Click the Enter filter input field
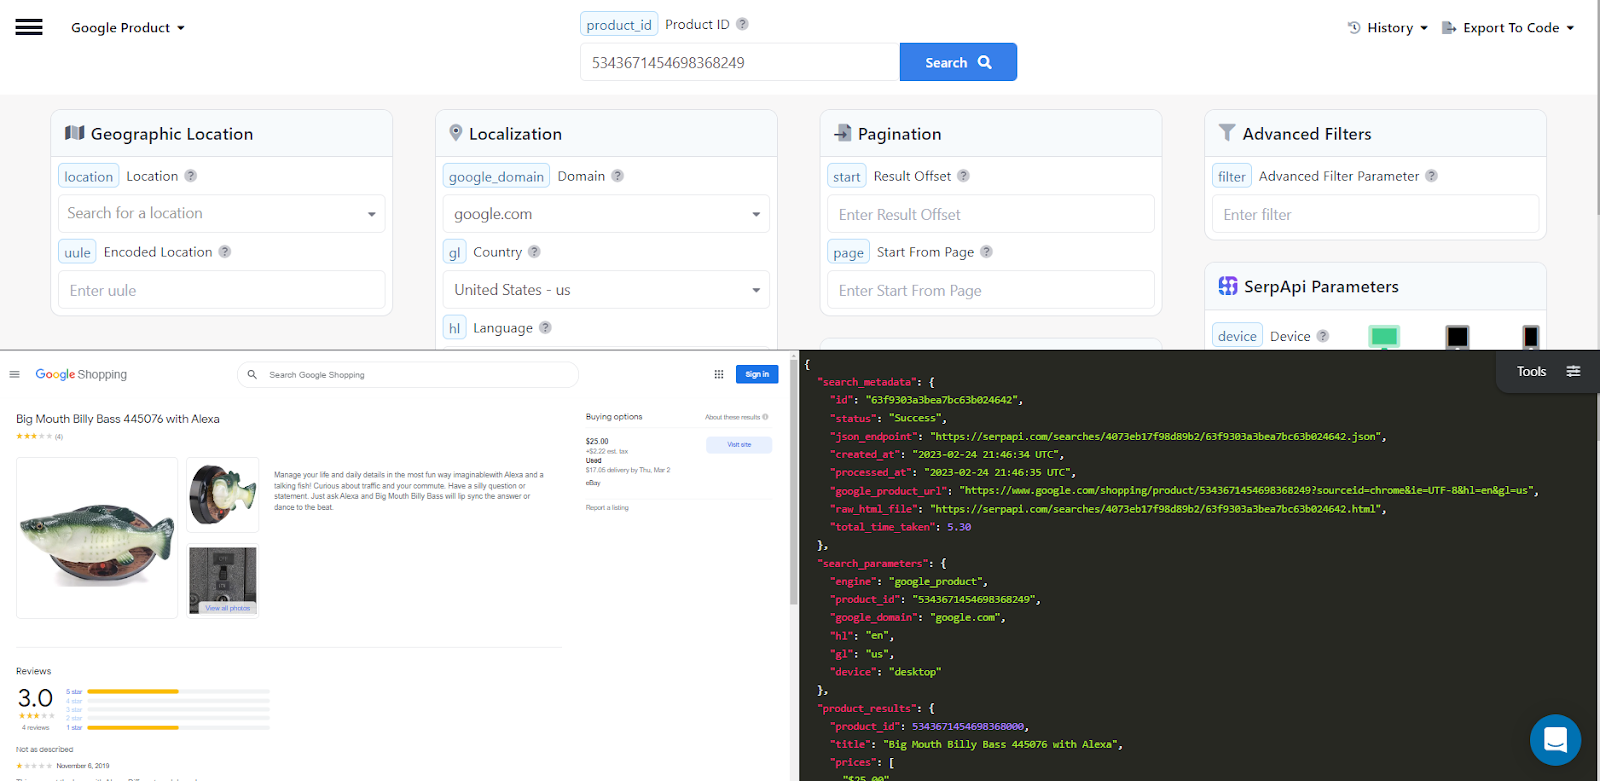Image resolution: width=1600 pixels, height=781 pixels. click(x=1375, y=214)
